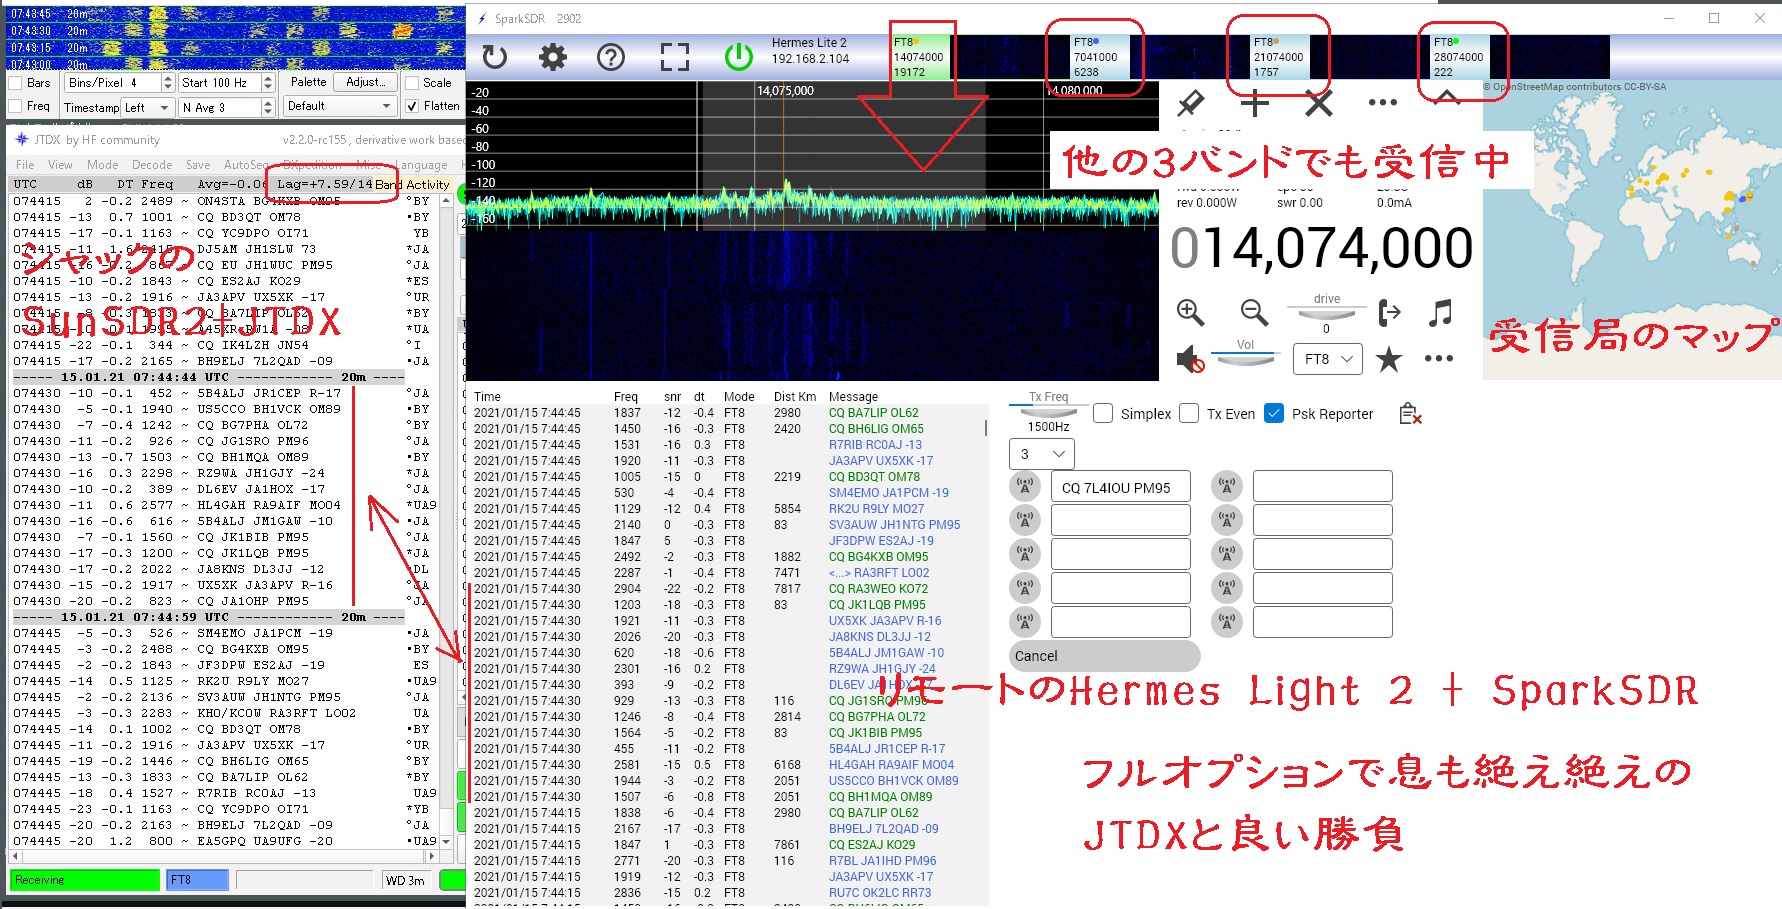Pin the receiver panel with the pushpin icon
The image size is (1782, 909).
click(x=1190, y=102)
